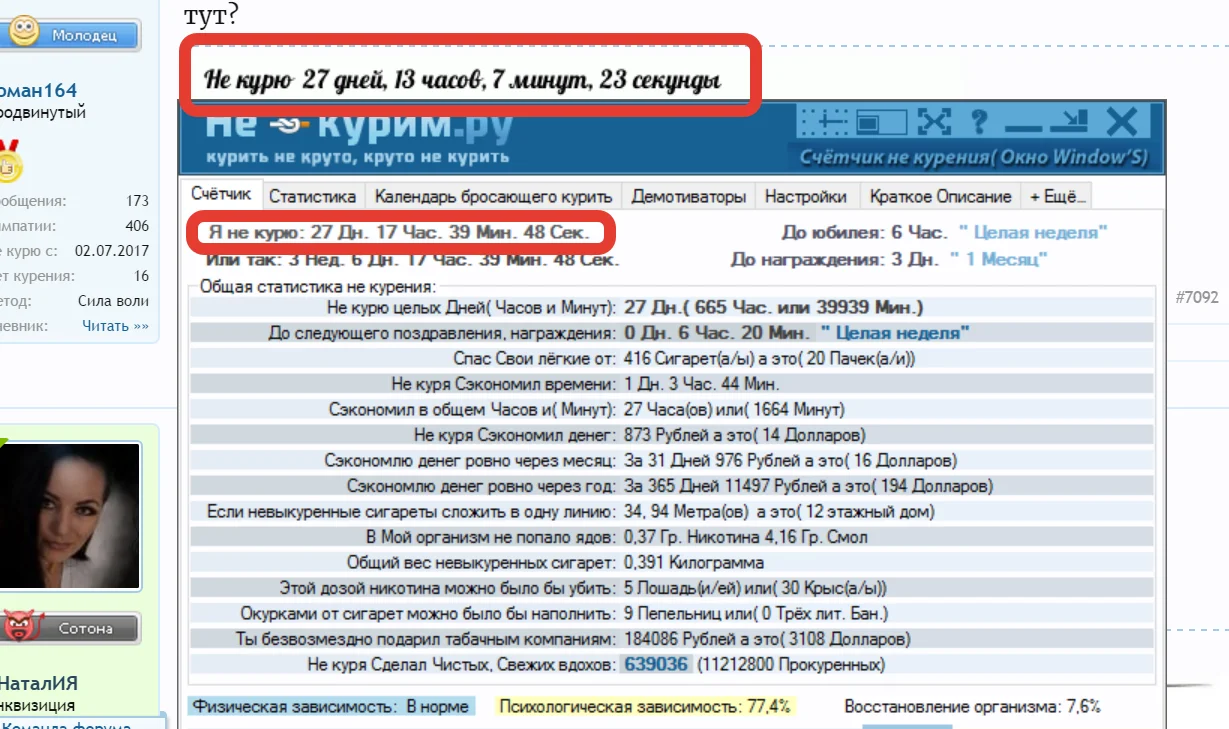Image resolution: width=1229 pixels, height=729 pixels.
Task: Click the Молодец reputation button
Action: [70, 34]
